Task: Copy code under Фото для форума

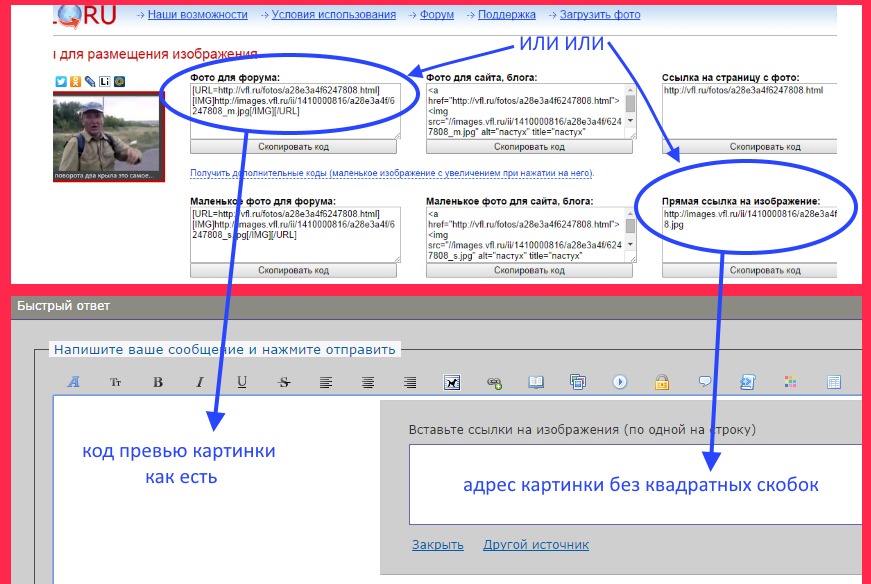Action: pyautogui.click(x=293, y=147)
